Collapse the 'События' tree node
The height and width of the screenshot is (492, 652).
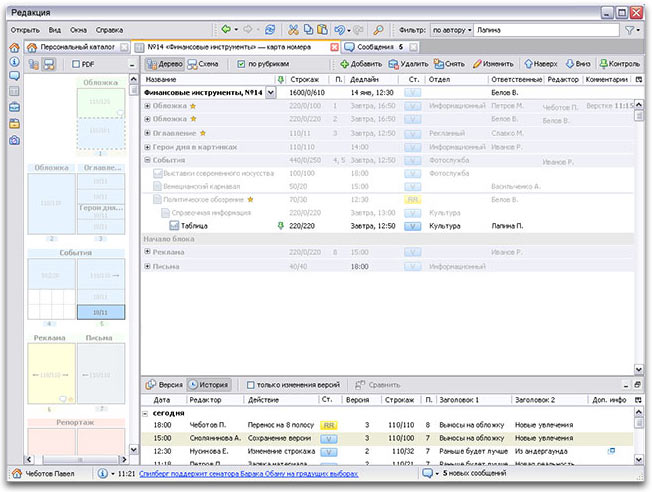click(148, 159)
